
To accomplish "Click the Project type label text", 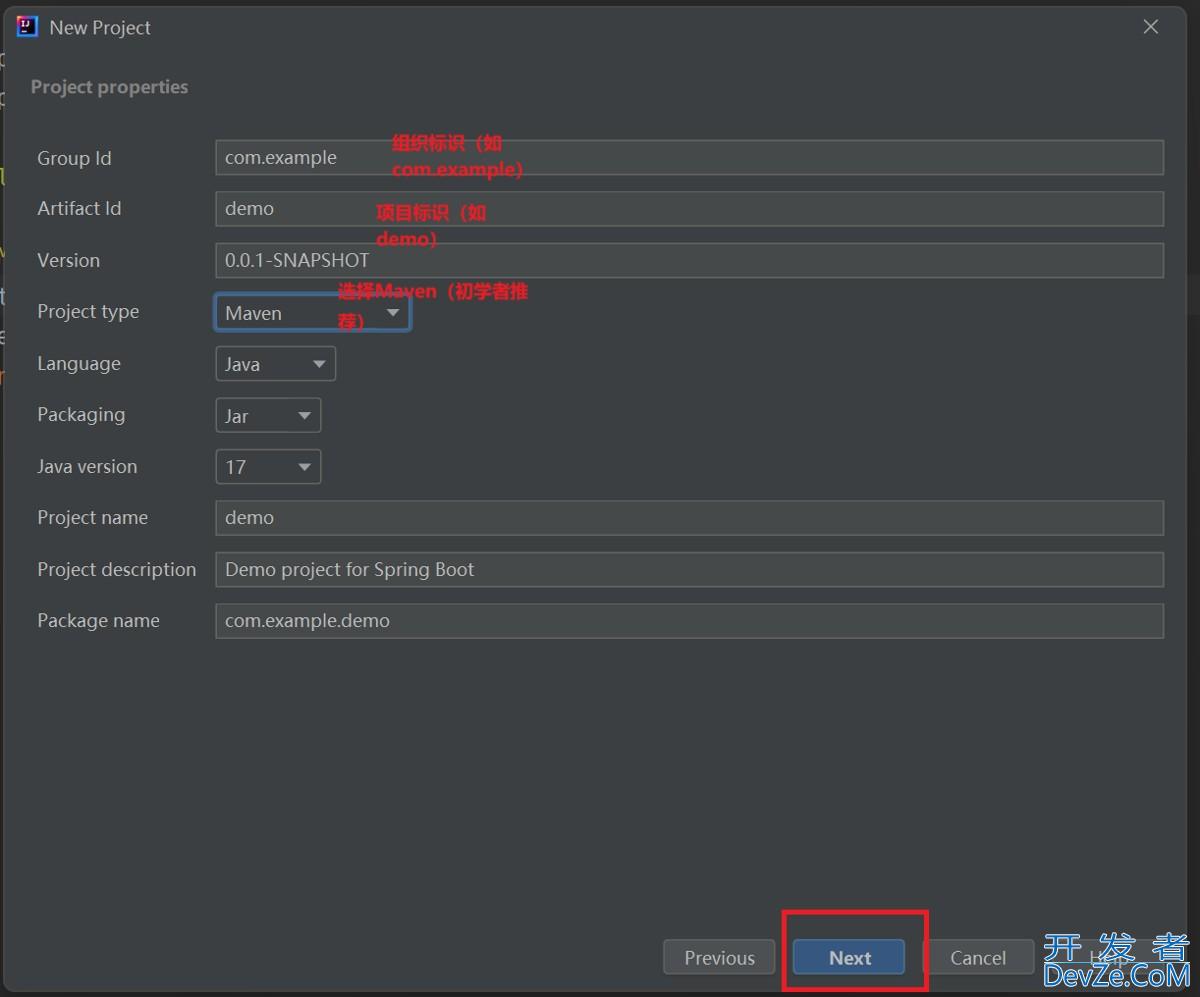I will (88, 312).
